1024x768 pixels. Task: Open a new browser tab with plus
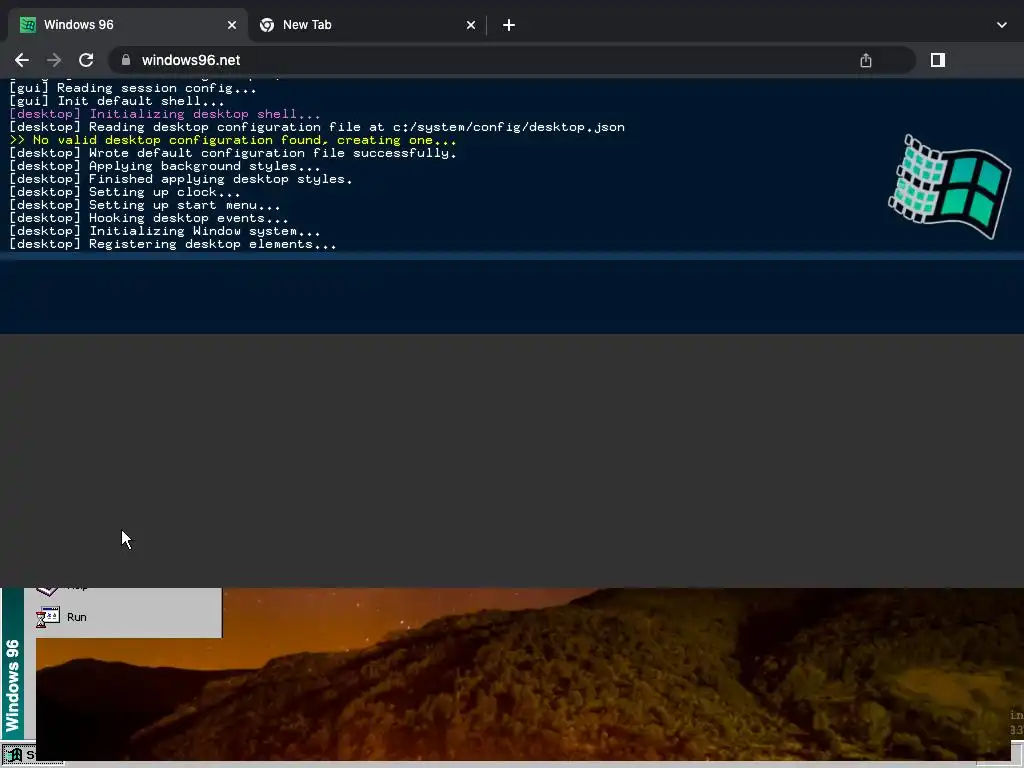[x=509, y=25]
